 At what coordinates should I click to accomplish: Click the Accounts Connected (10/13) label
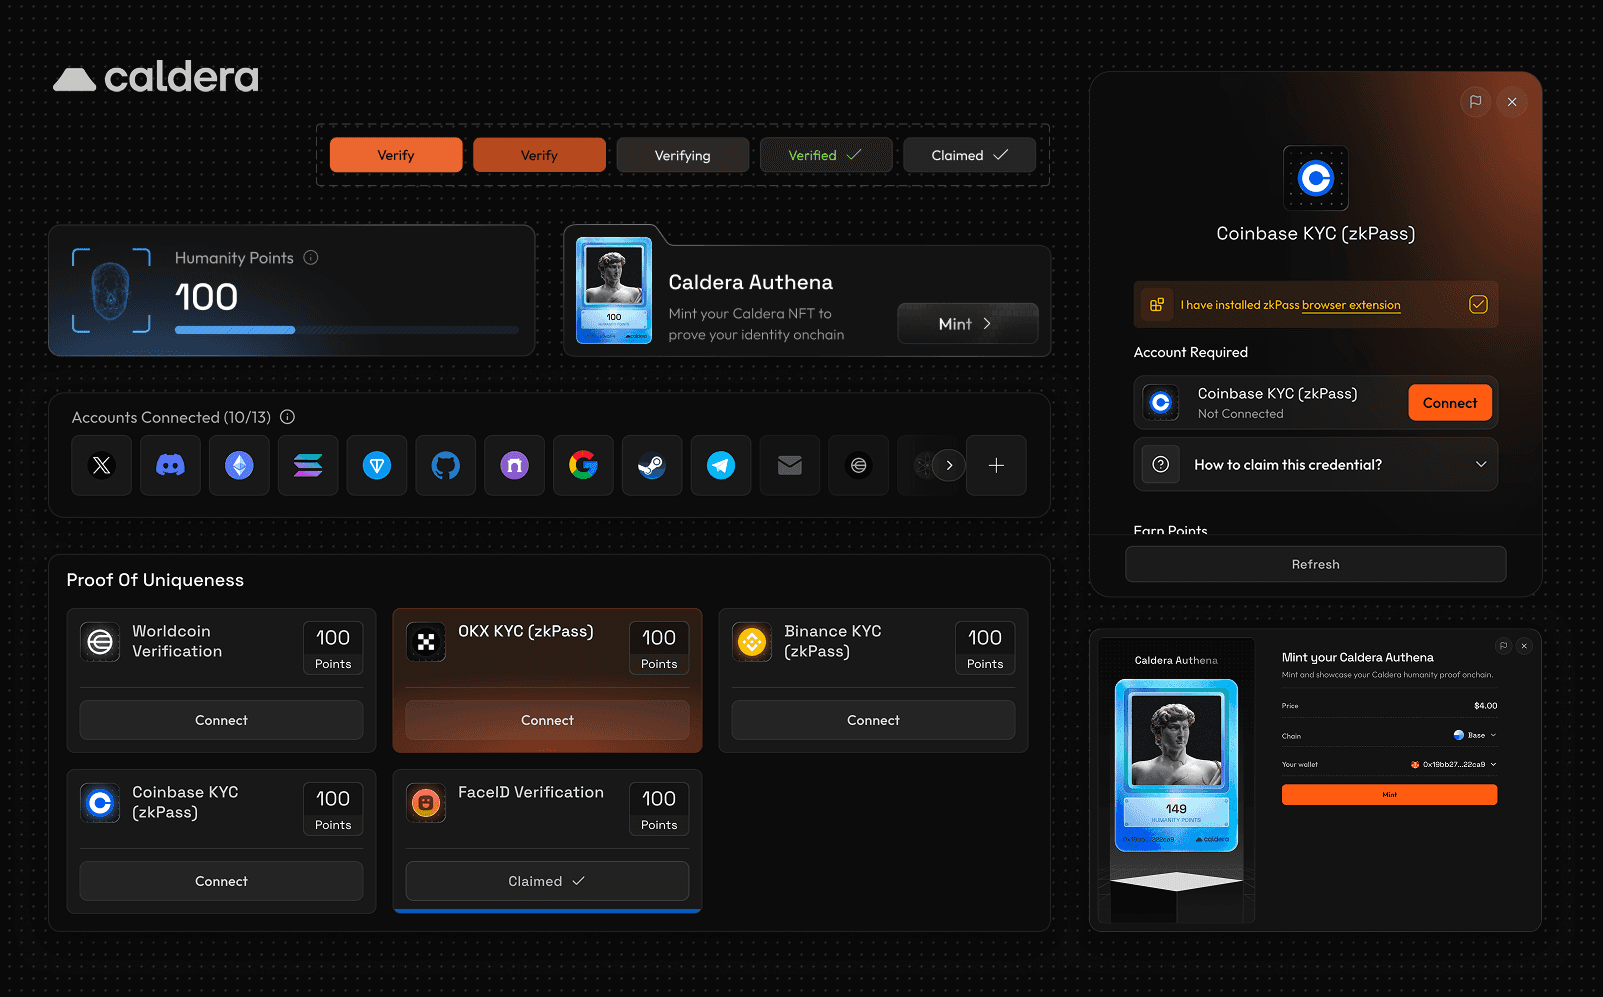tap(171, 417)
